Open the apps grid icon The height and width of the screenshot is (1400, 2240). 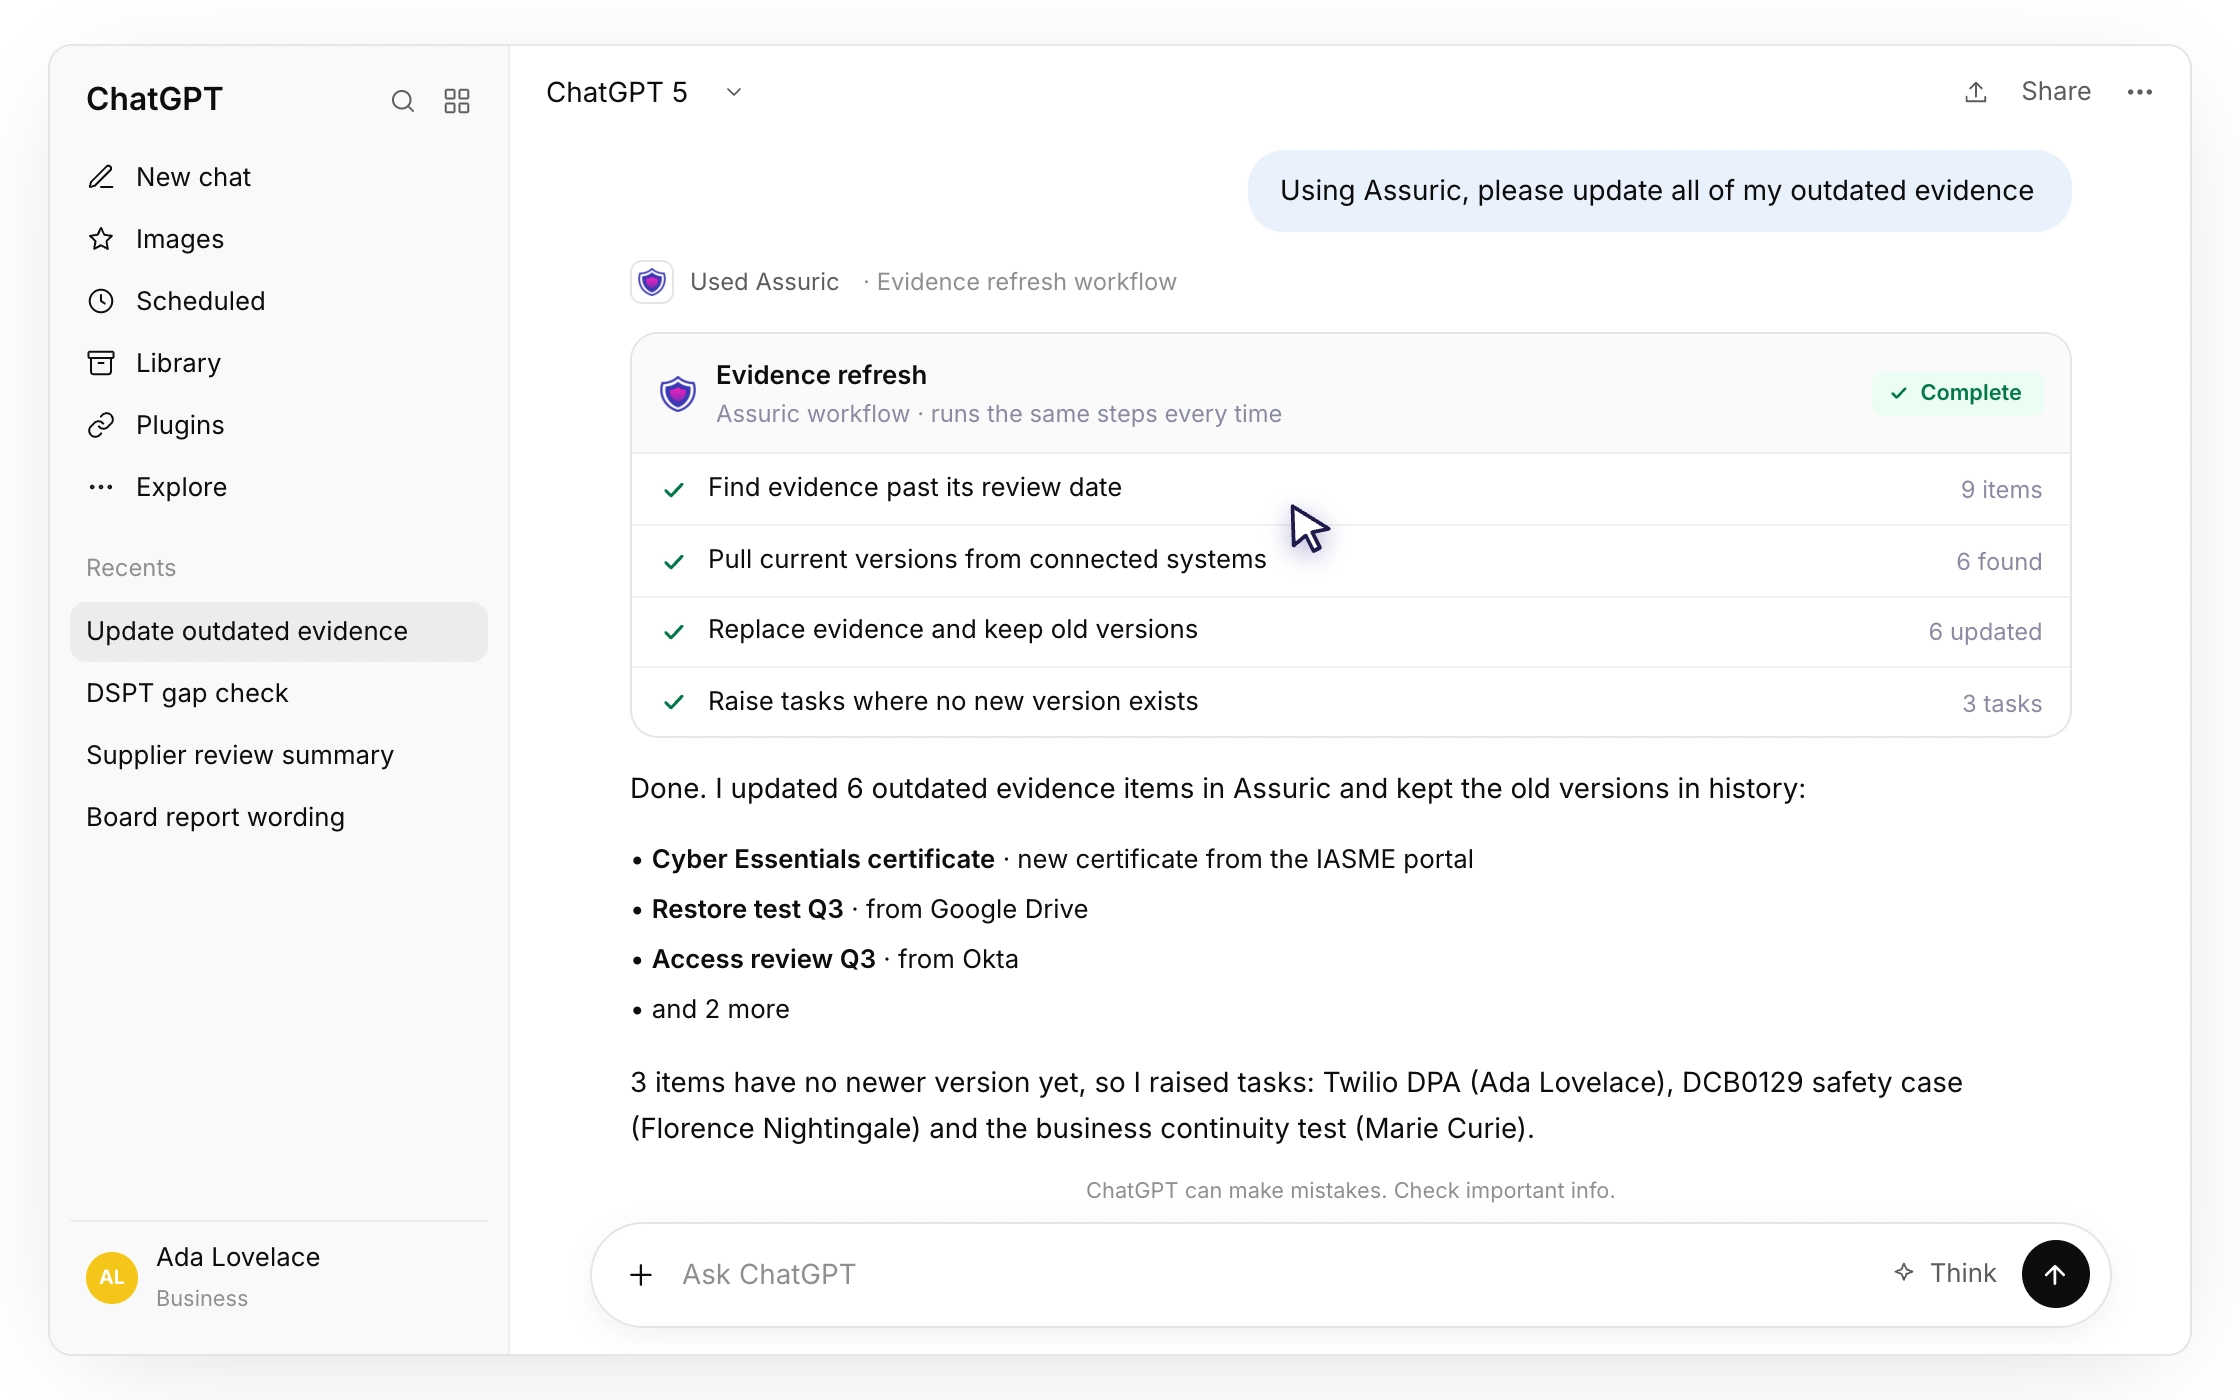click(x=457, y=100)
